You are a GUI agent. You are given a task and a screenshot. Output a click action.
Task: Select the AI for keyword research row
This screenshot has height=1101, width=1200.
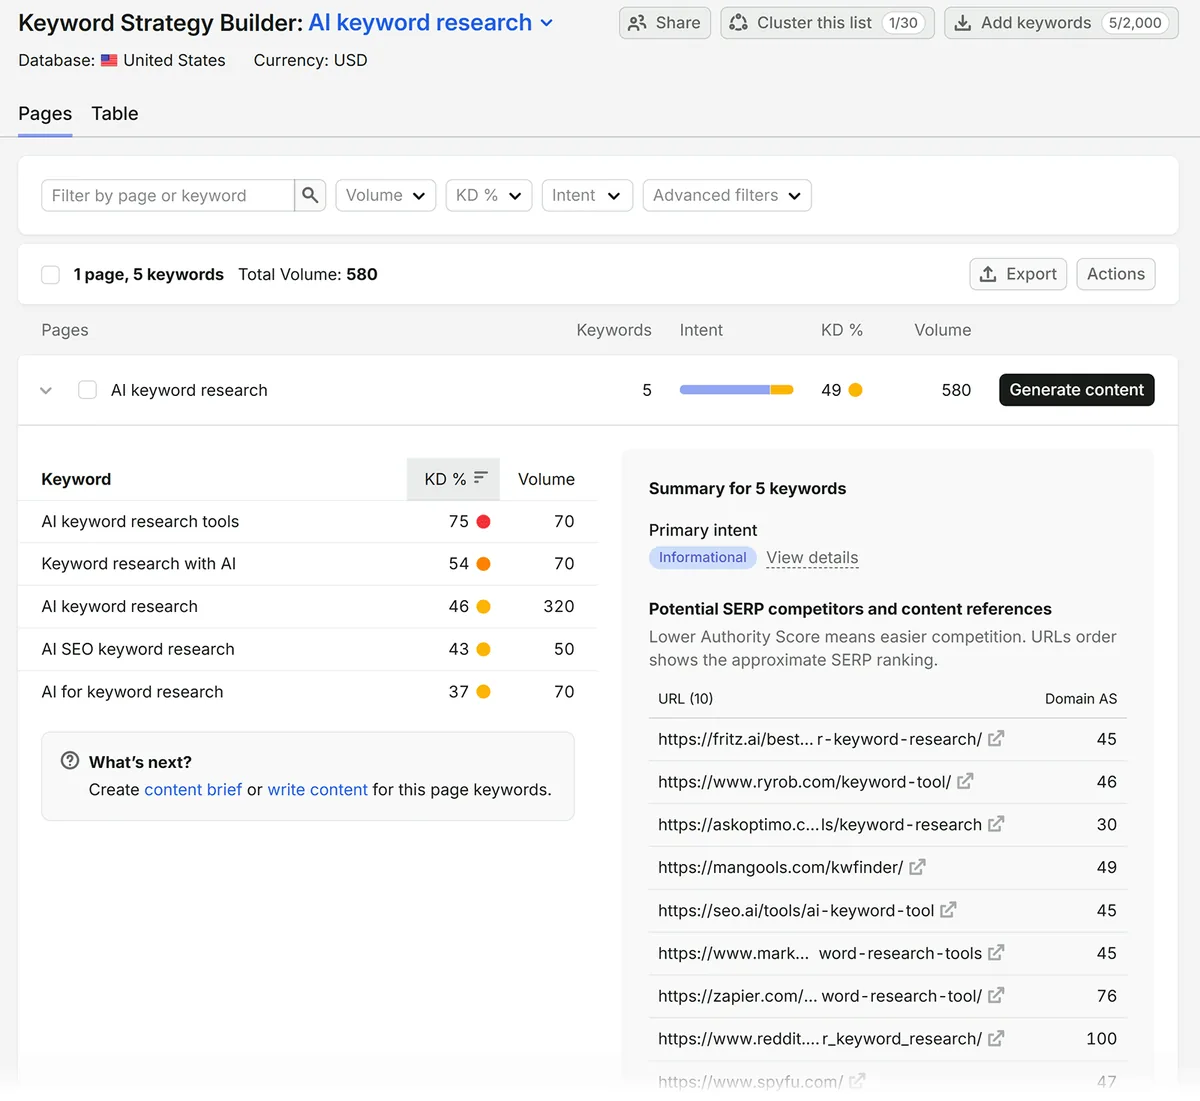coord(308,692)
